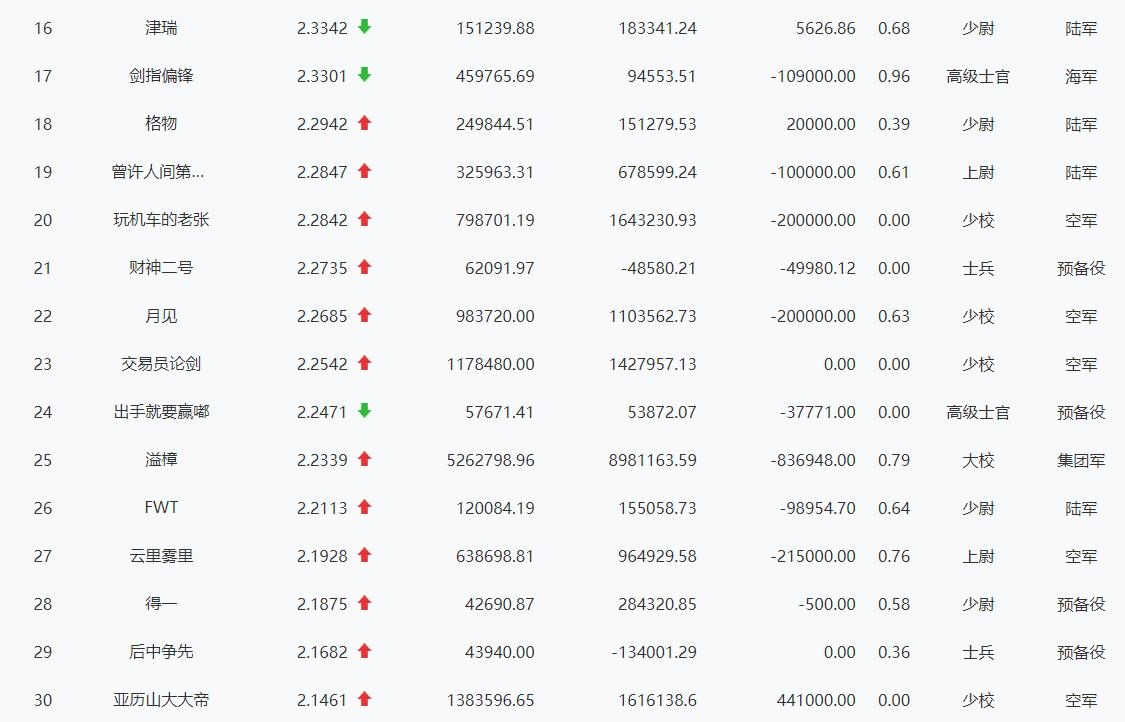Click the name 交易员论剑
Image resolution: width=1125 pixels, height=722 pixels.
pyautogui.click(x=161, y=364)
